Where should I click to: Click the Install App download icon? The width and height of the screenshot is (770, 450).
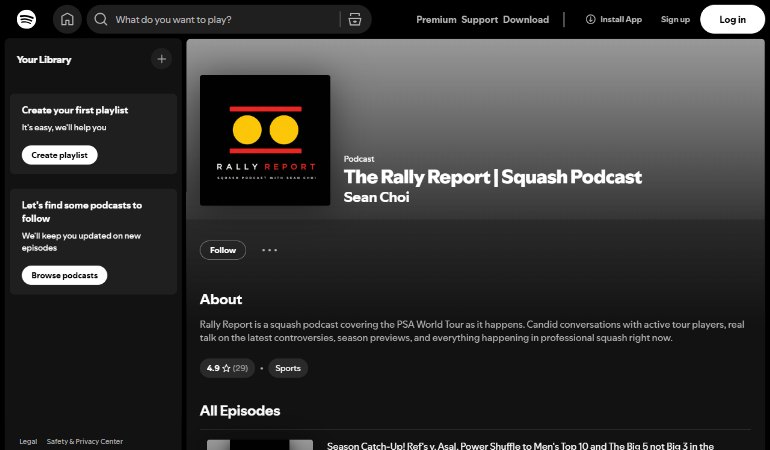coord(590,19)
